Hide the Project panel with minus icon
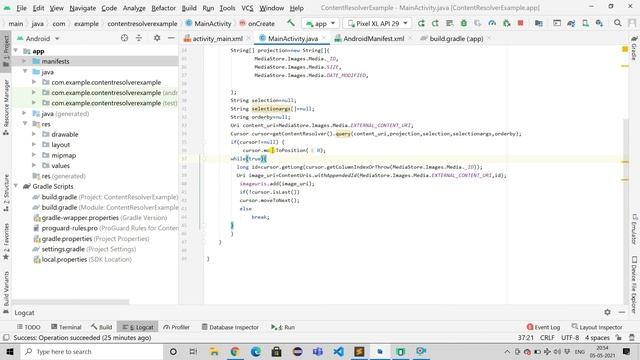640x360 pixels. click(171, 38)
